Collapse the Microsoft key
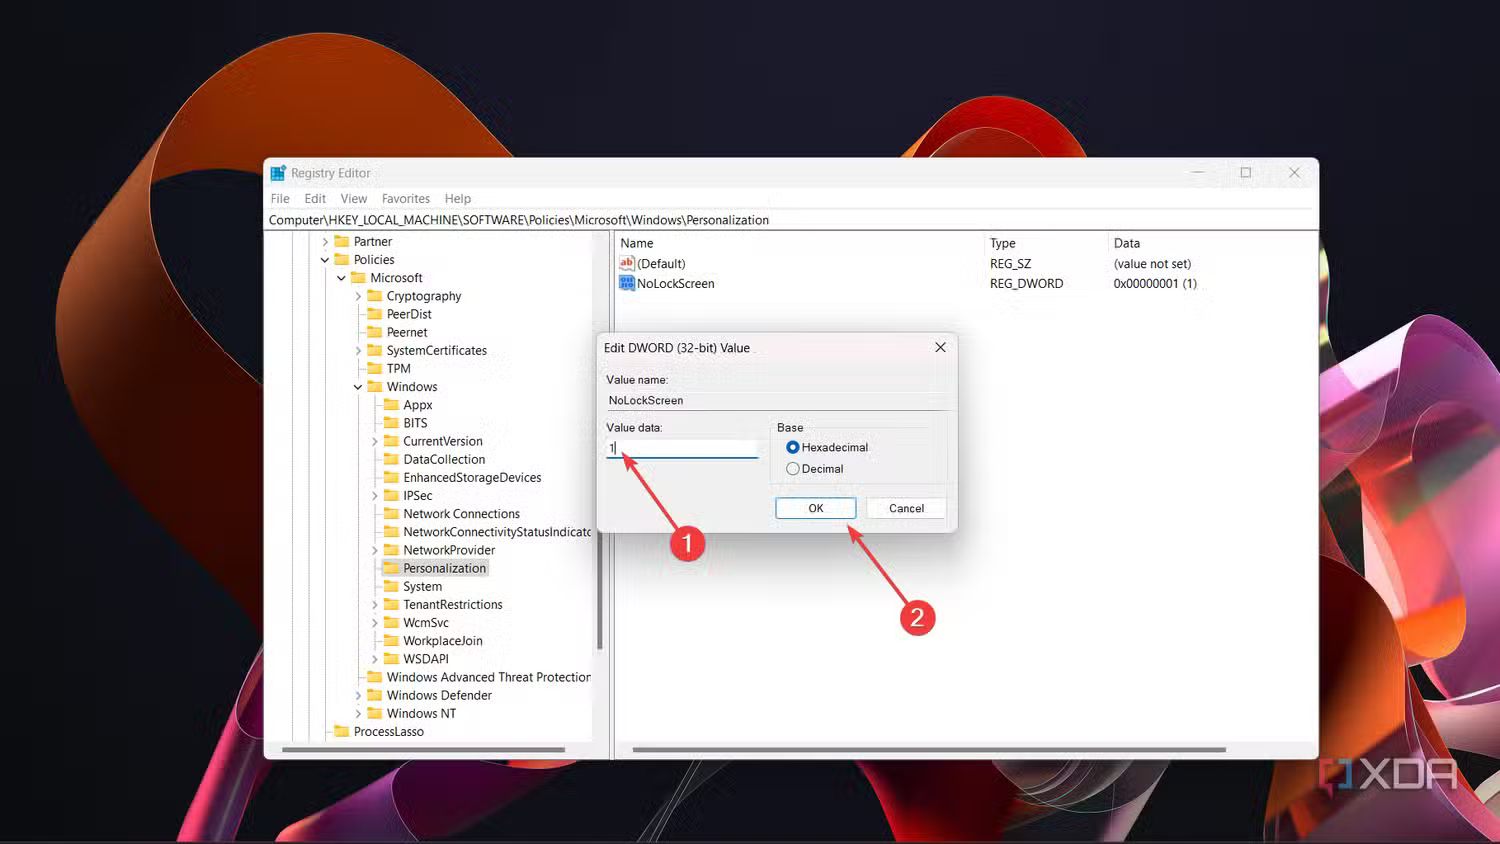Viewport: 1500px width, 844px height. click(x=341, y=277)
